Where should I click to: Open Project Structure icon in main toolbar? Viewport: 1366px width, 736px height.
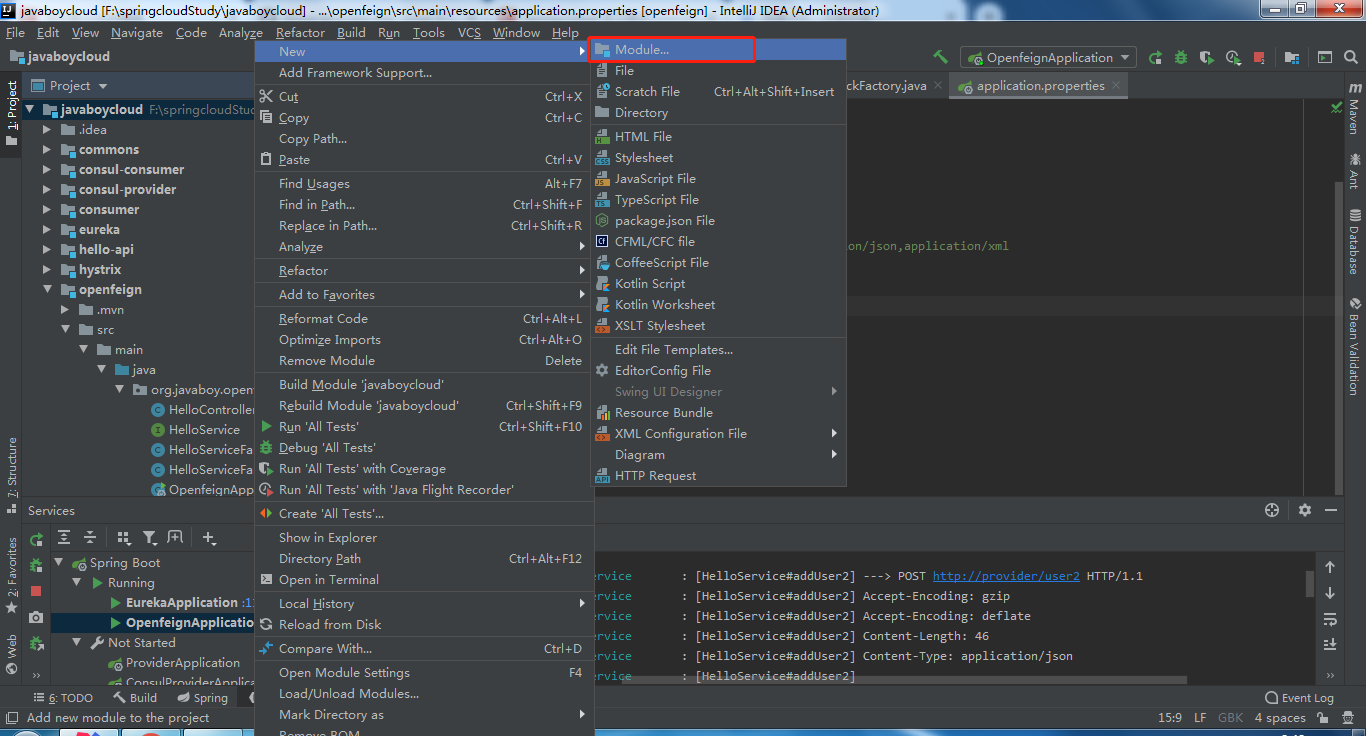[1292, 58]
